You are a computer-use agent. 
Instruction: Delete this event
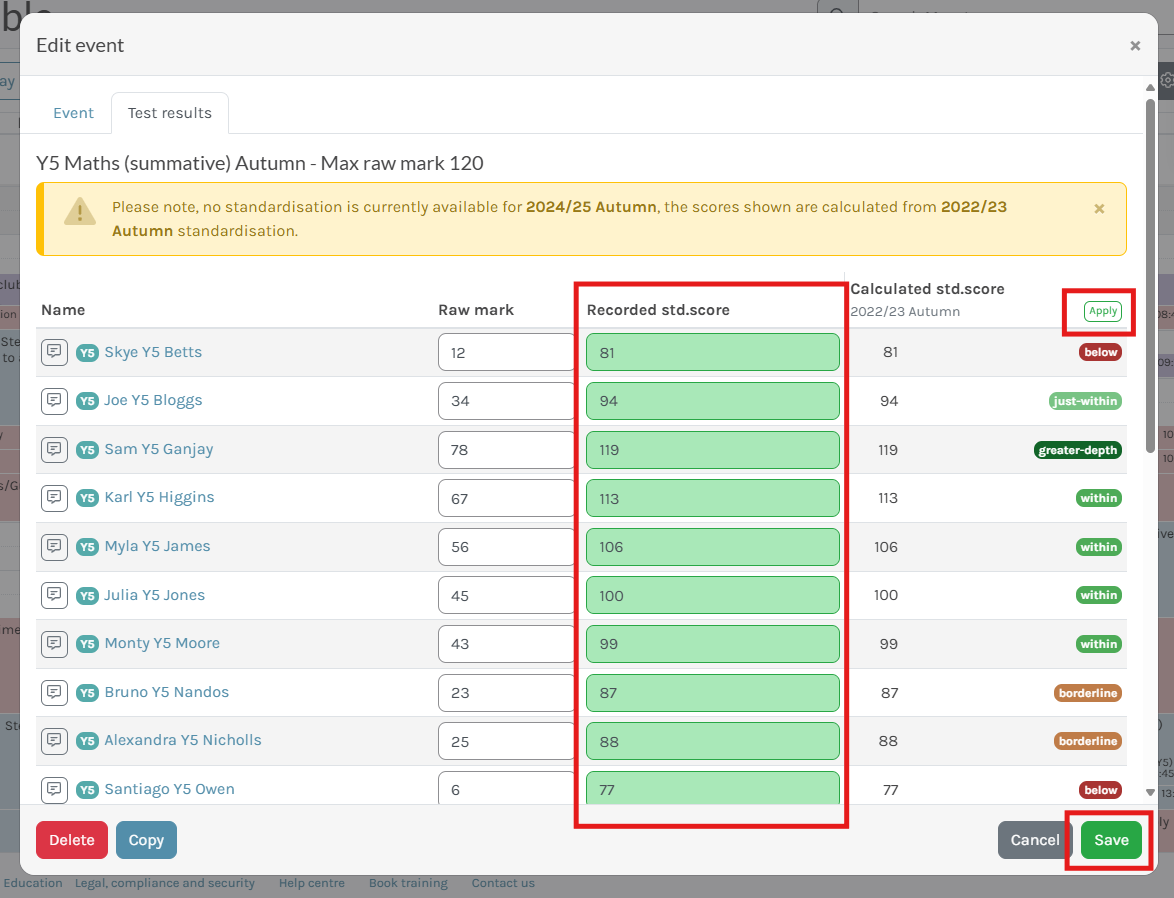pos(72,840)
